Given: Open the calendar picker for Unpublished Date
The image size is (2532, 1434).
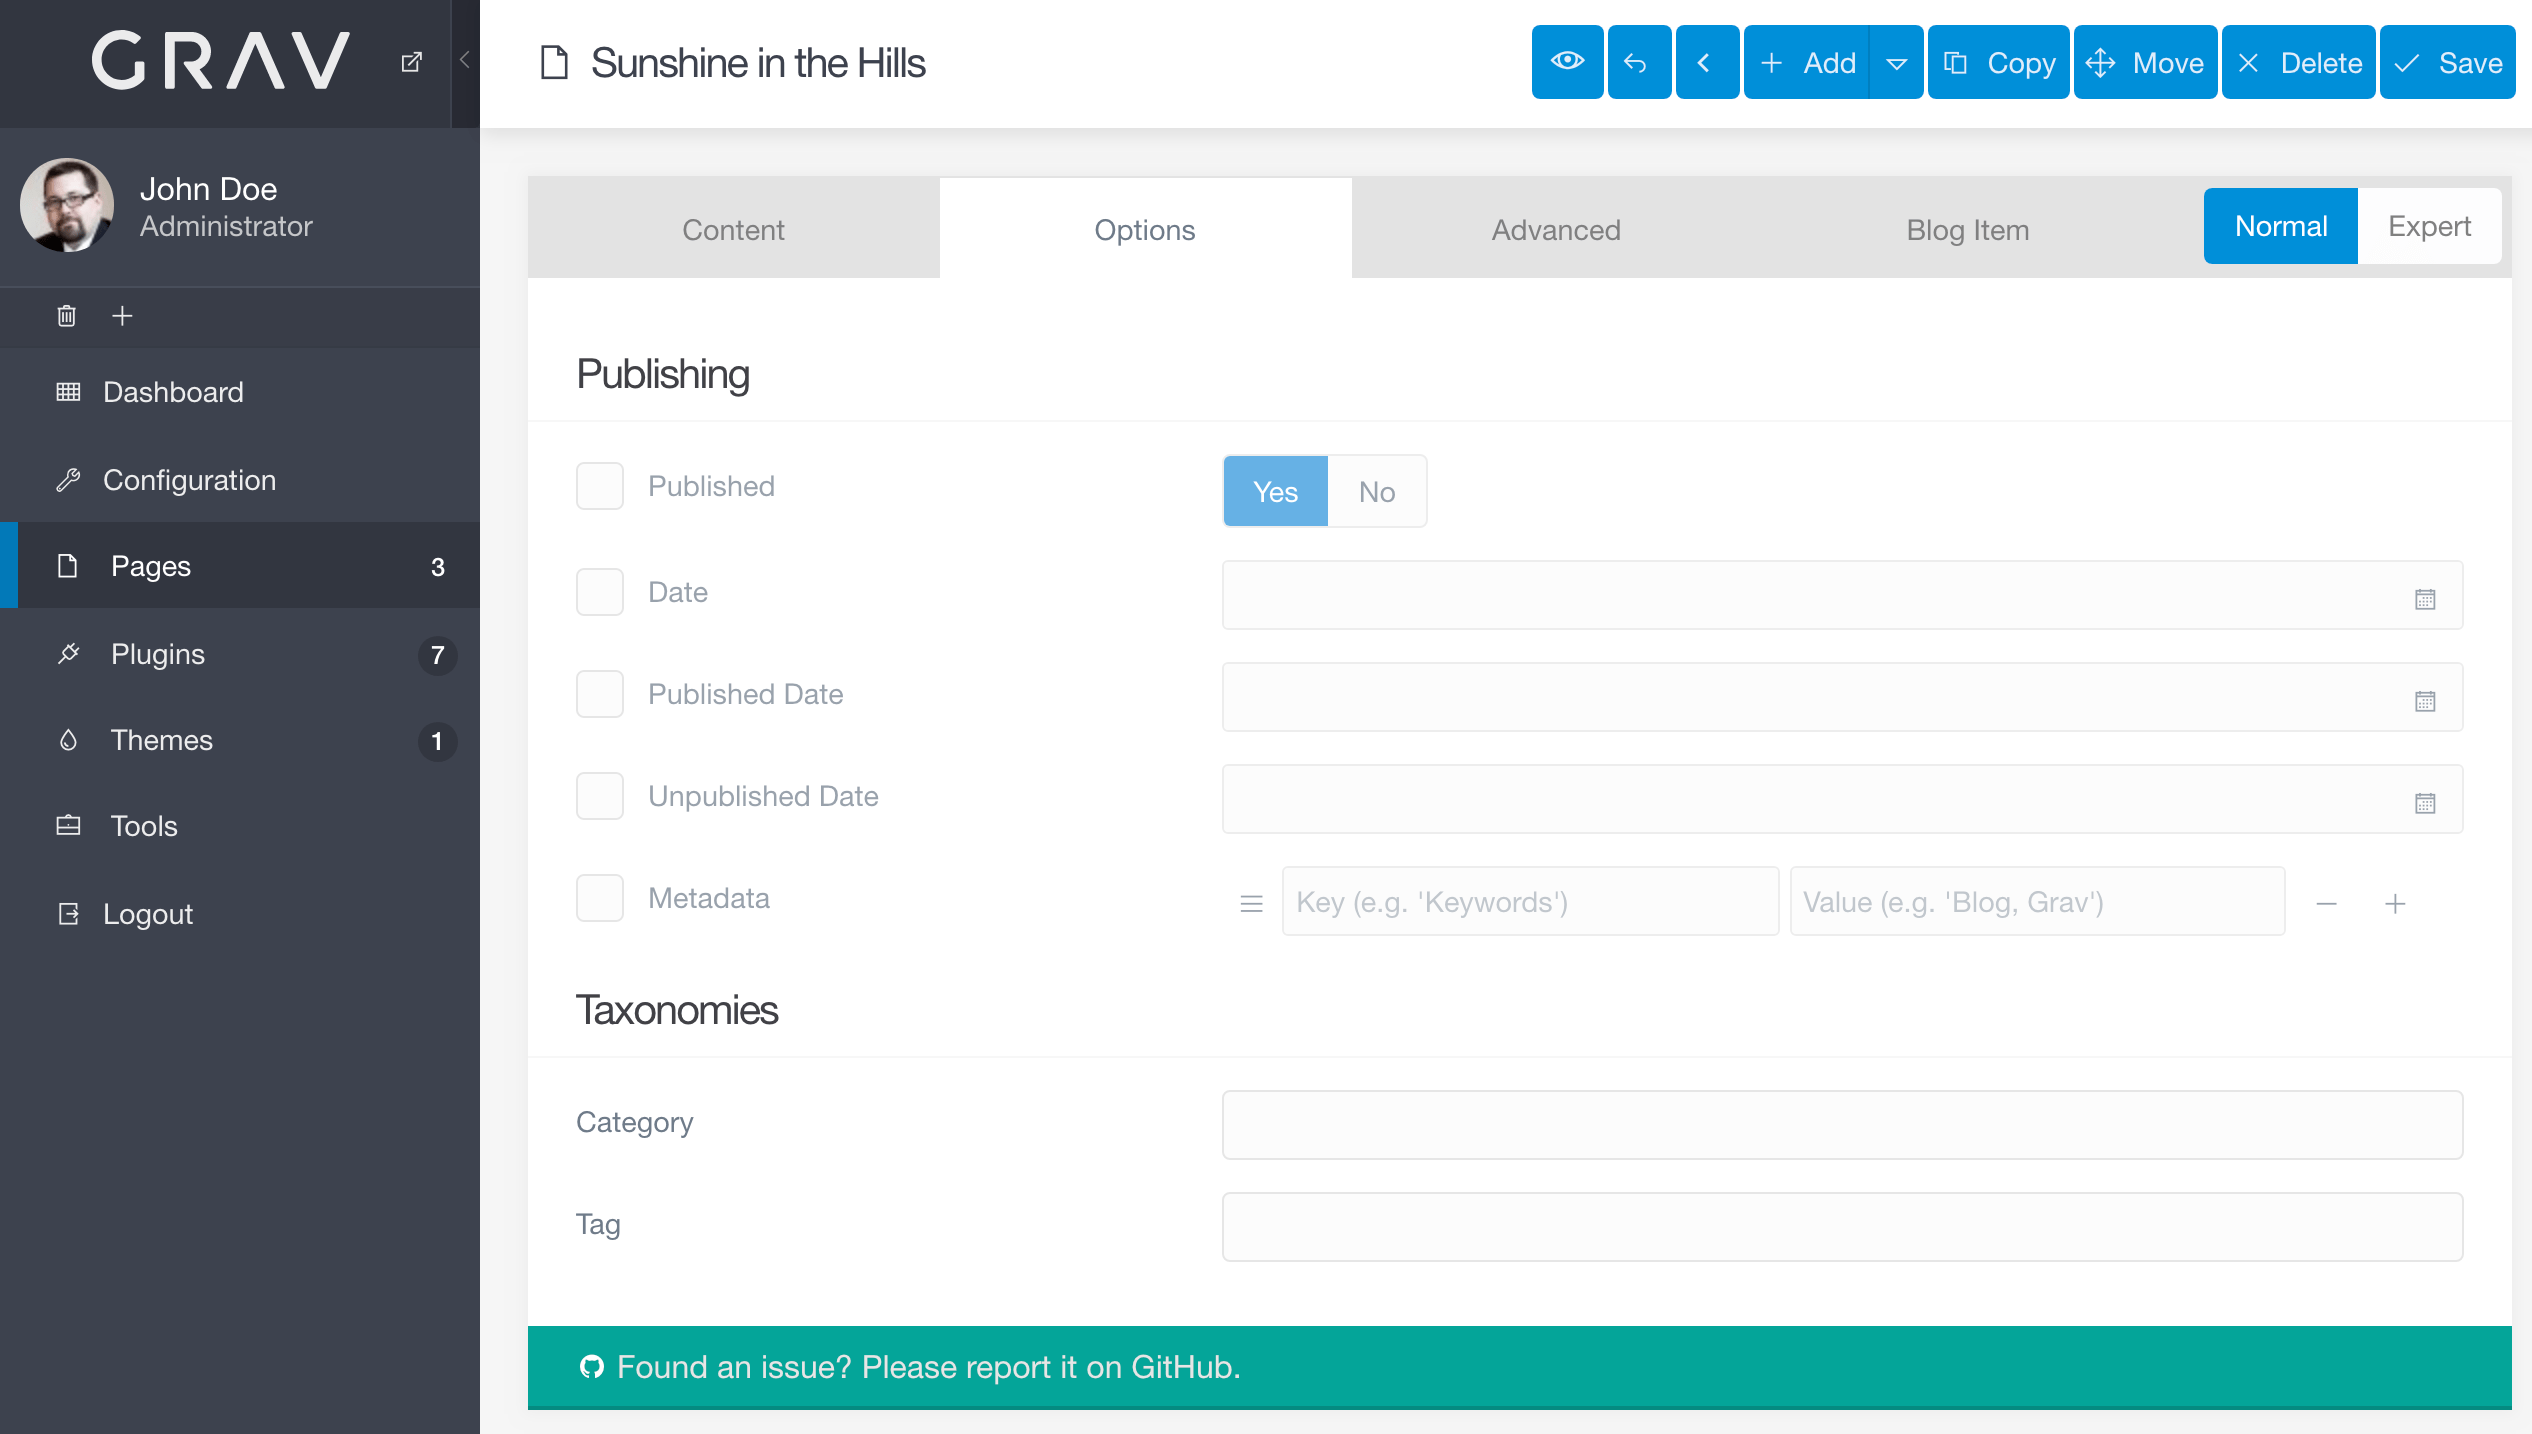Looking at the screenshot, I should click(2425, 800).
